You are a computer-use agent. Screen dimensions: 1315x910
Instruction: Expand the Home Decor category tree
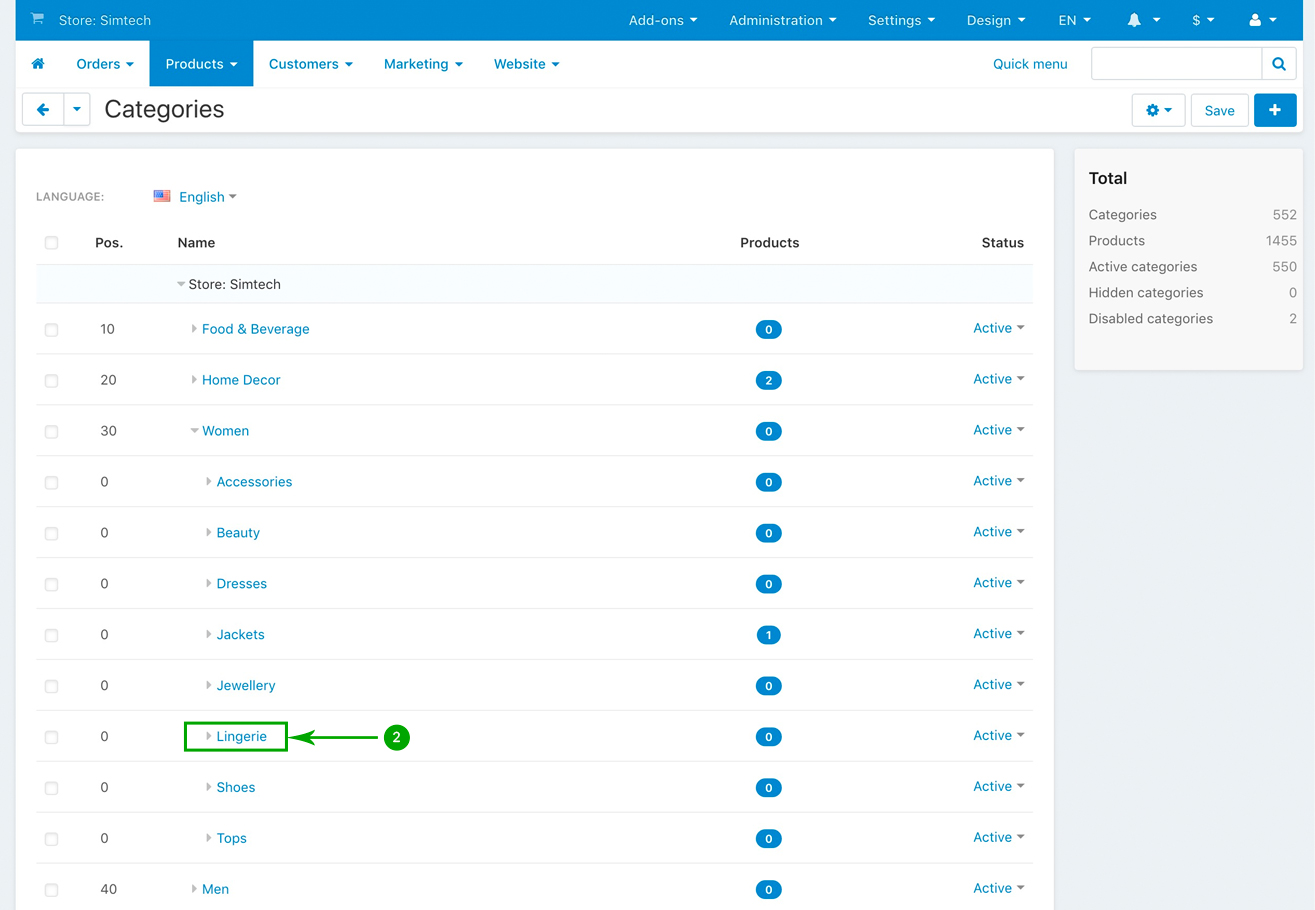[194, 380]
